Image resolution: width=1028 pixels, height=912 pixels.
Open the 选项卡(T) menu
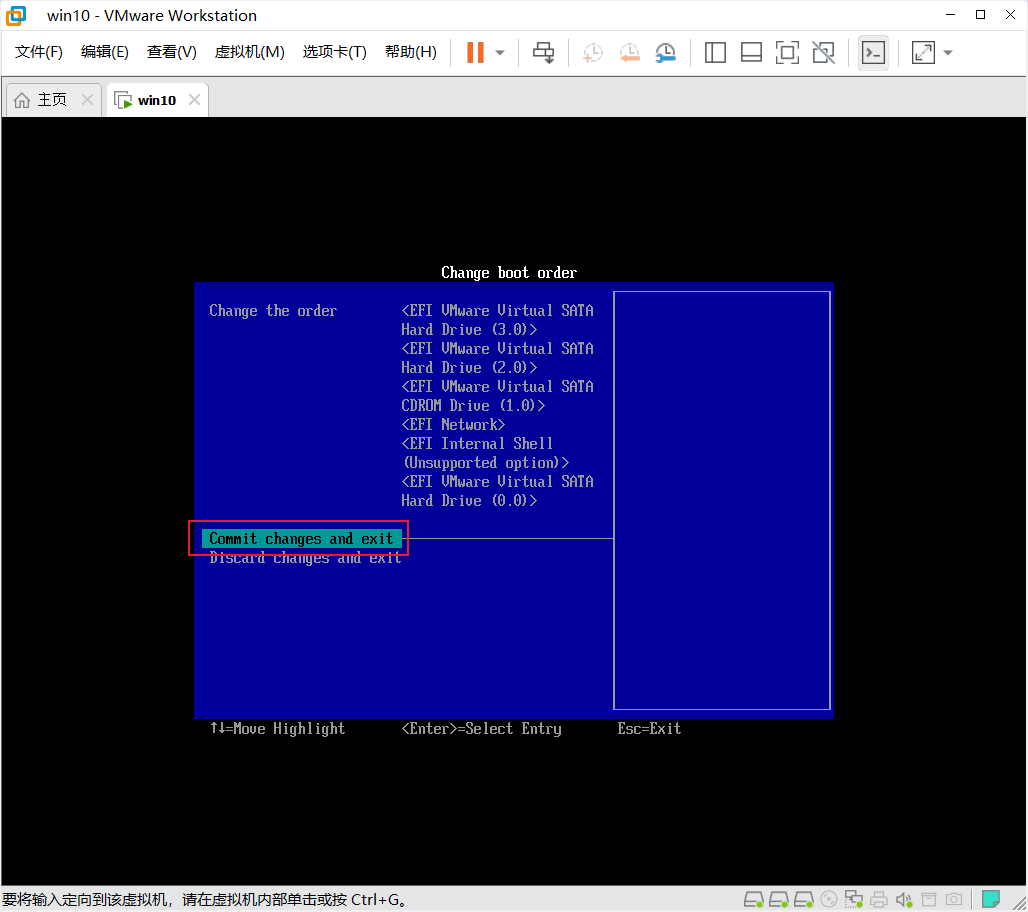334,52
